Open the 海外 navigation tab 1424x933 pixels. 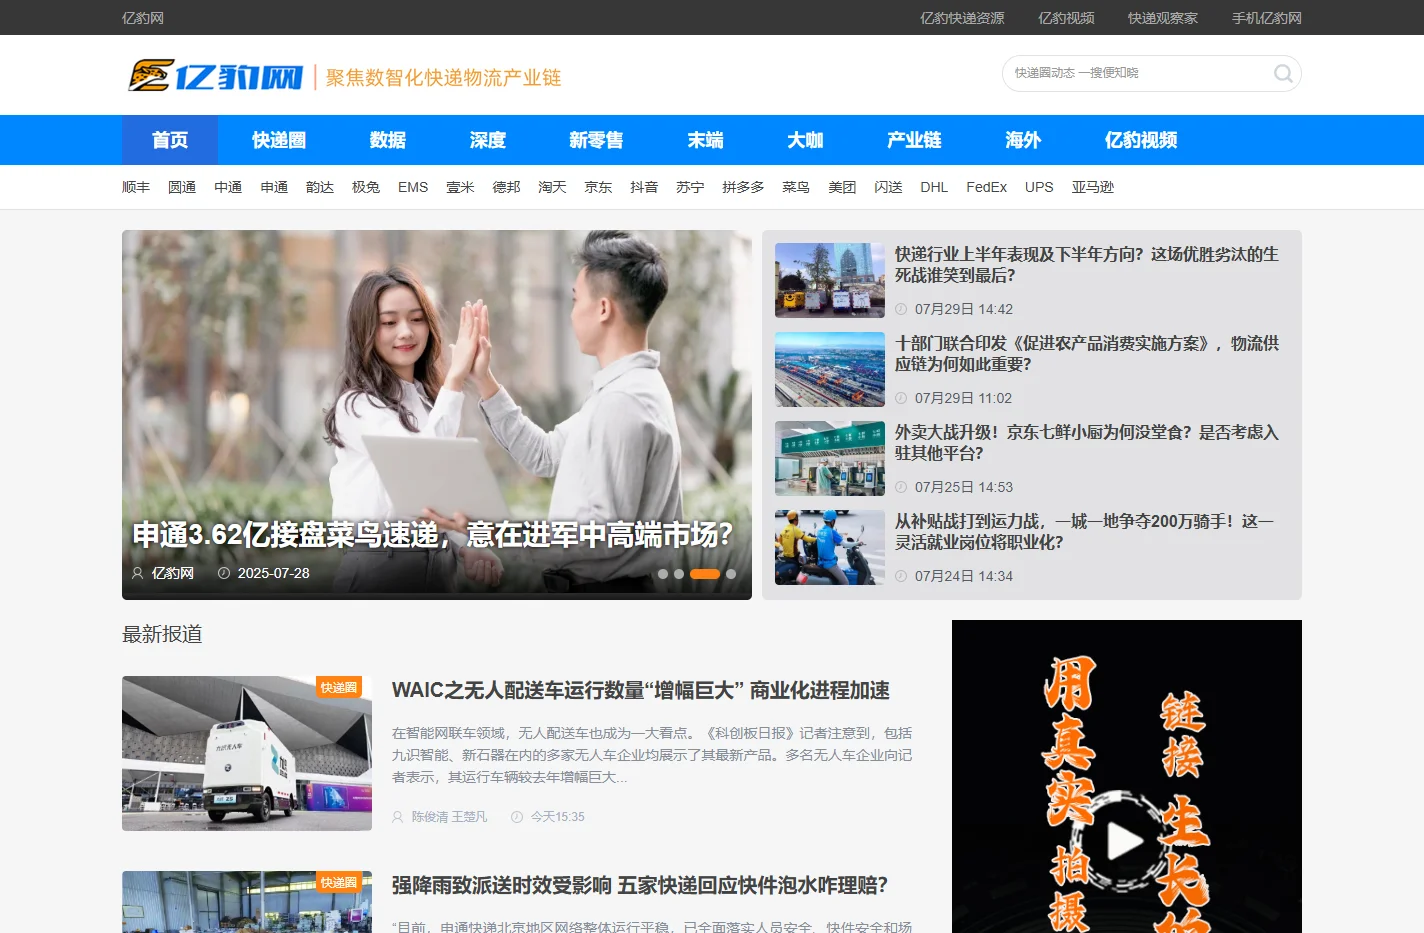tap(1023, 140)
